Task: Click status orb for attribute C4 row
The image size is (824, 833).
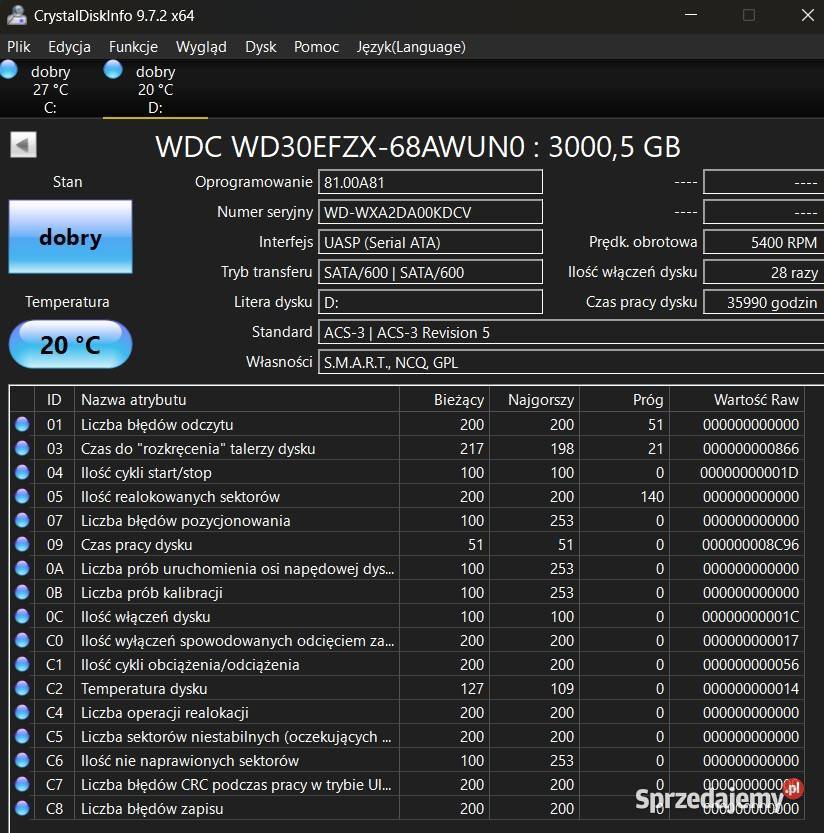Action: (x=22, y=712)
